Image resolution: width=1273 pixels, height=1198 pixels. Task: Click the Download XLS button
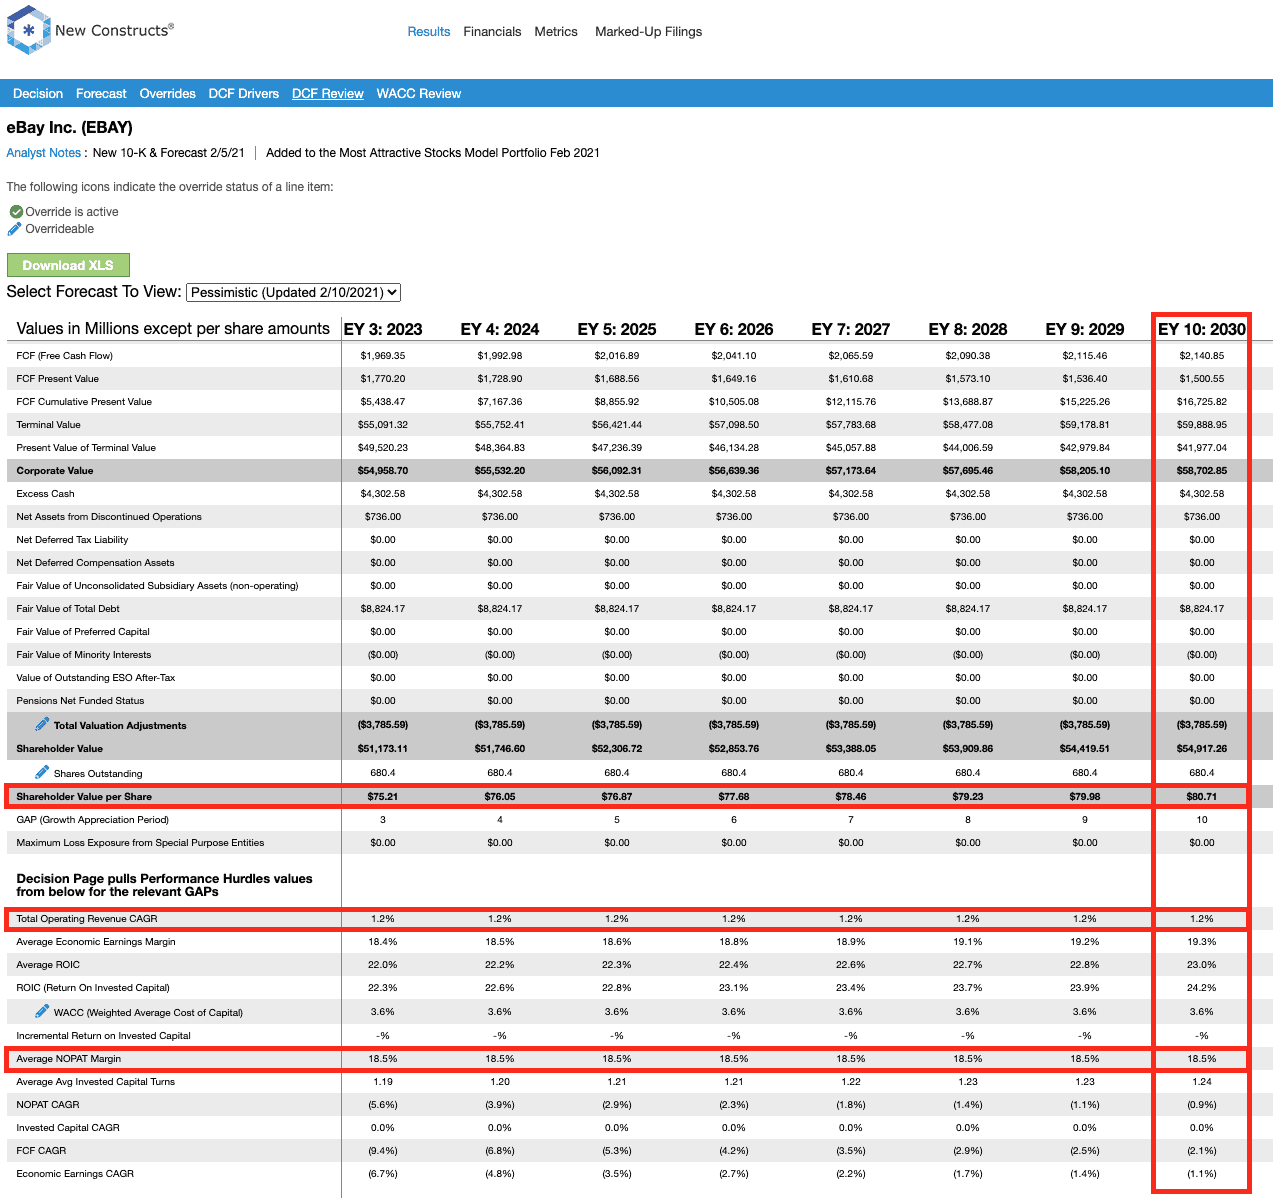coord(68,265)
